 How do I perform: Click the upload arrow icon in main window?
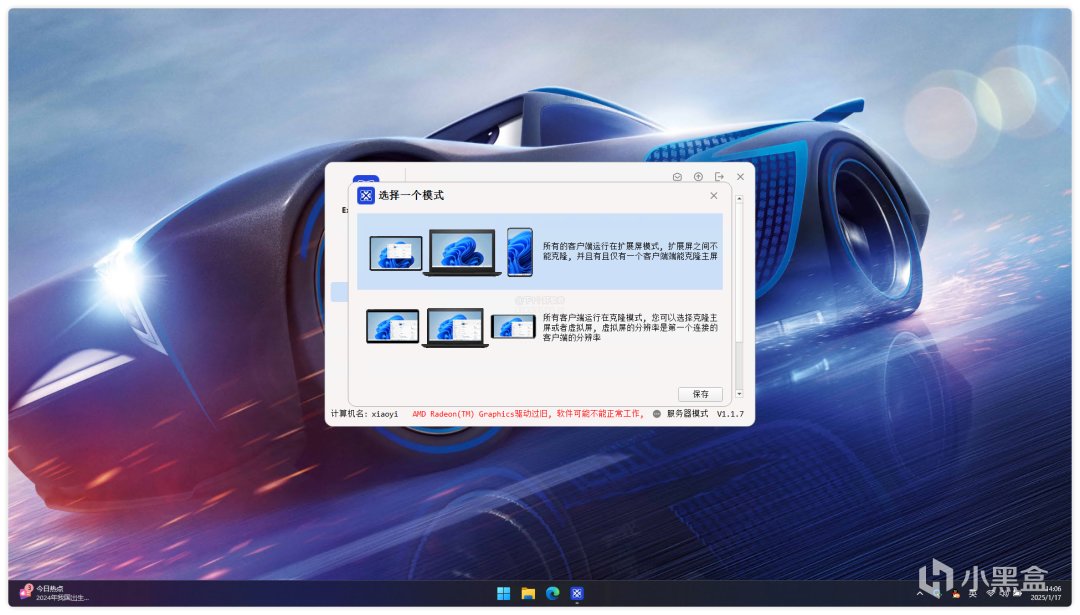click(698, 177)
